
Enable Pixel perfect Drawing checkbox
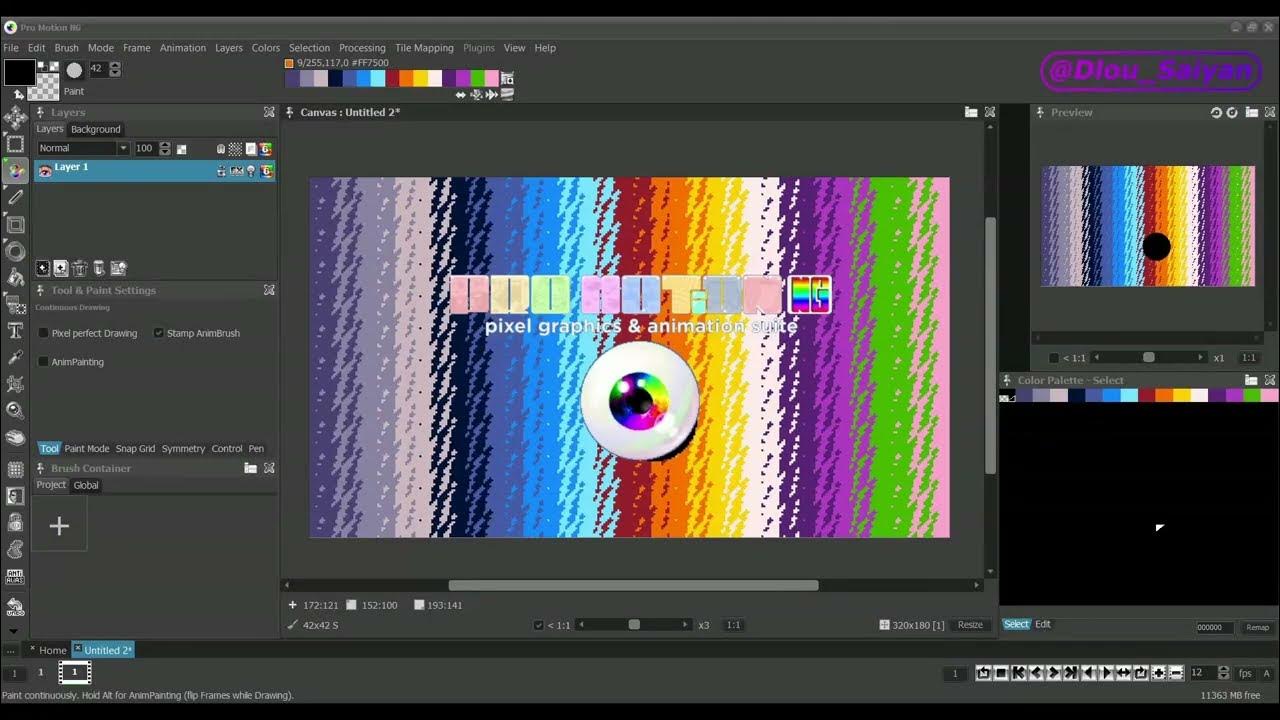click(x=43, y=333)
